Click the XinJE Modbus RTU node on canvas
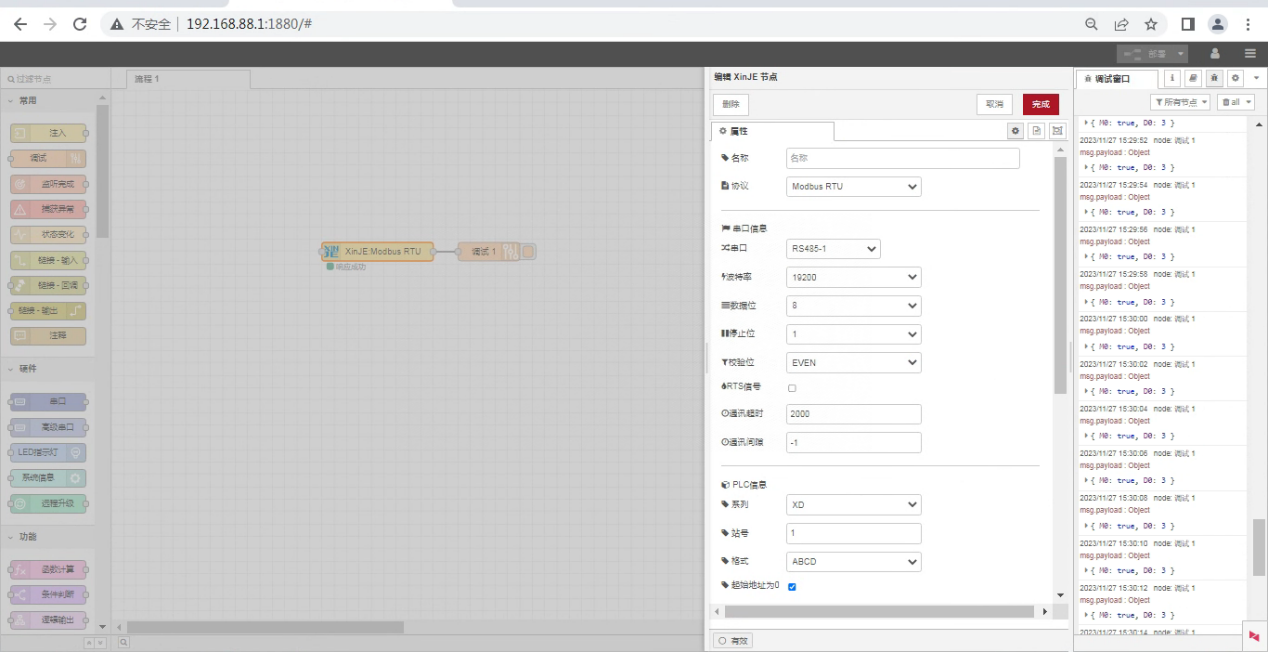1268x652 pixels. [x=378, y=251]
